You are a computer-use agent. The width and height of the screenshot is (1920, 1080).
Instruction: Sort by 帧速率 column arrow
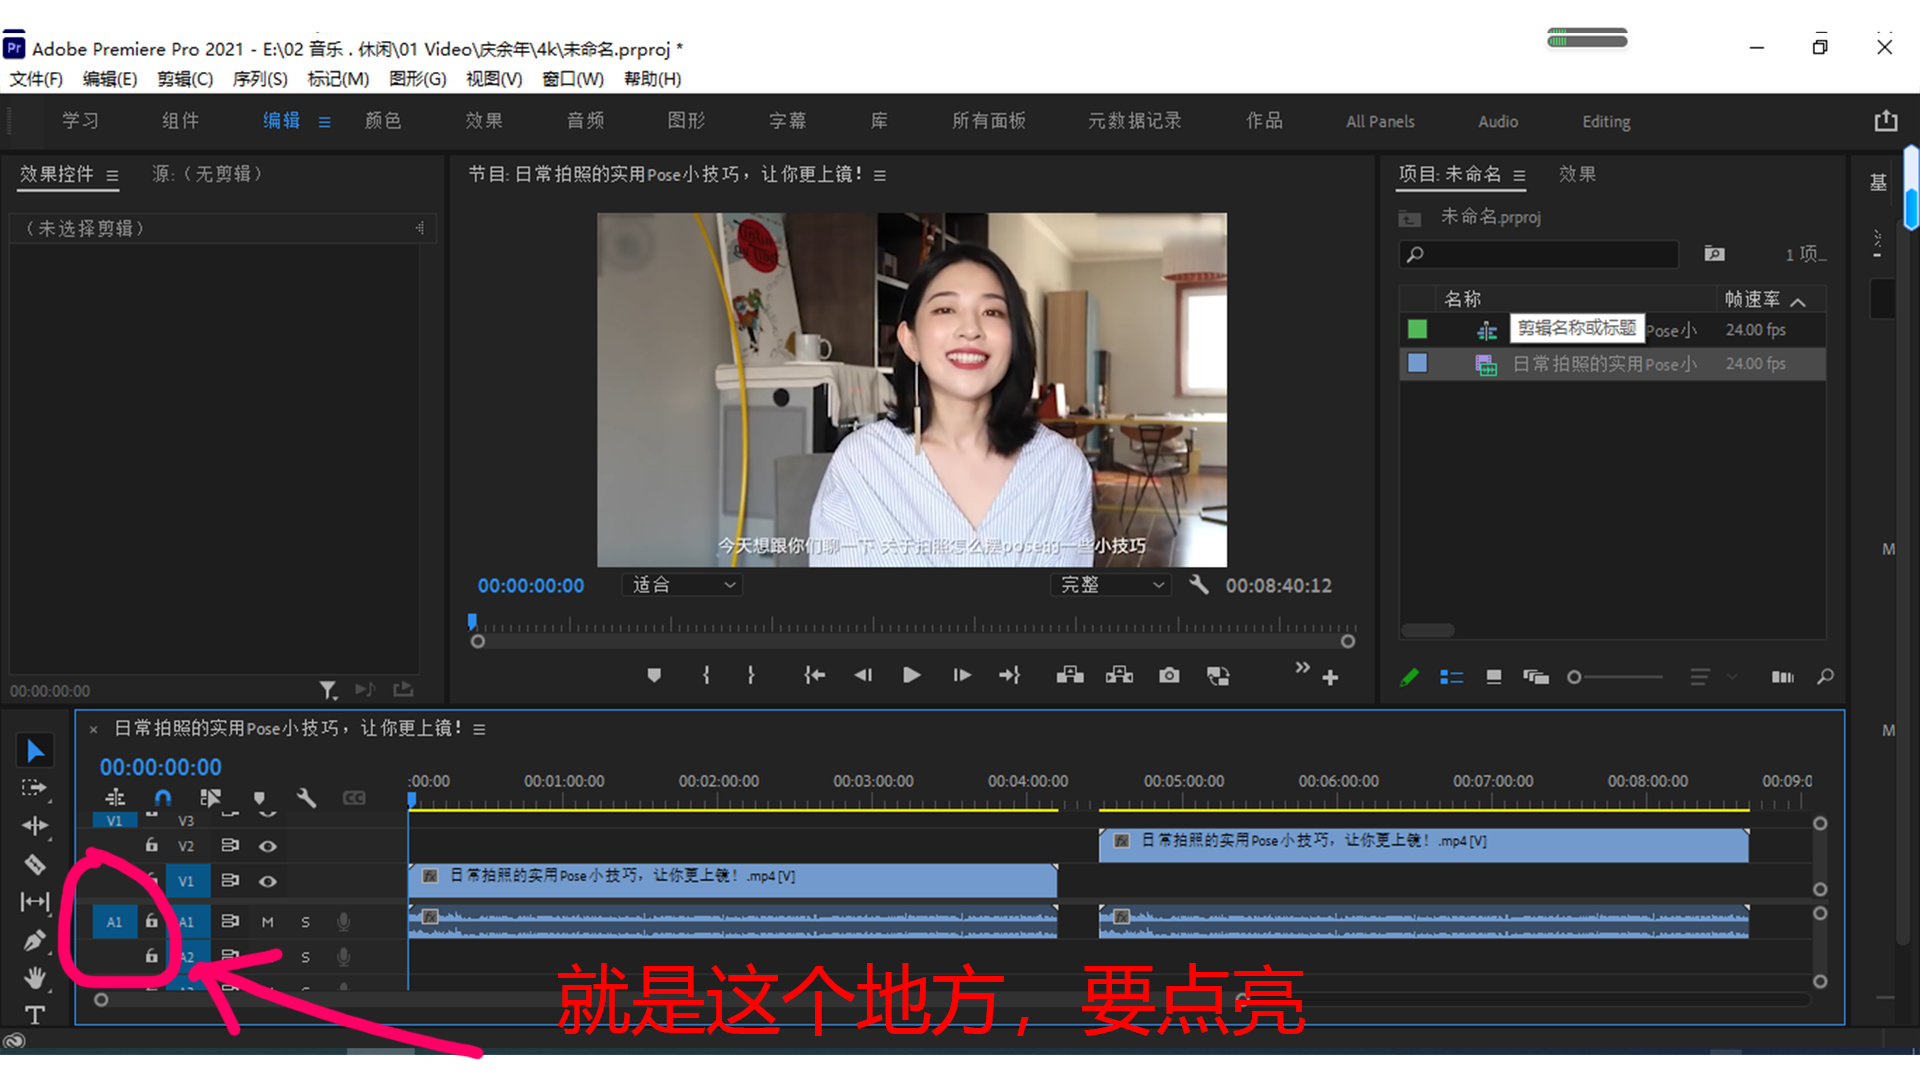(1798, 300)
